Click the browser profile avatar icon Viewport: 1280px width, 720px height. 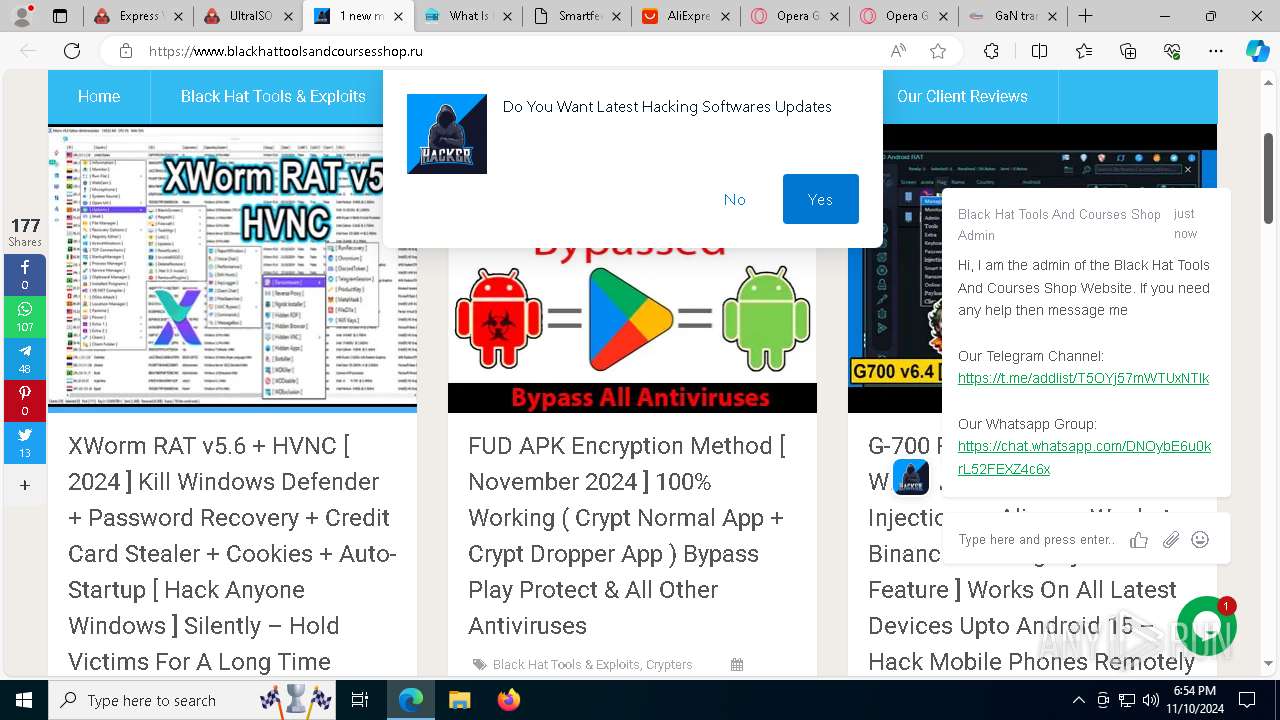coord(22,16)
